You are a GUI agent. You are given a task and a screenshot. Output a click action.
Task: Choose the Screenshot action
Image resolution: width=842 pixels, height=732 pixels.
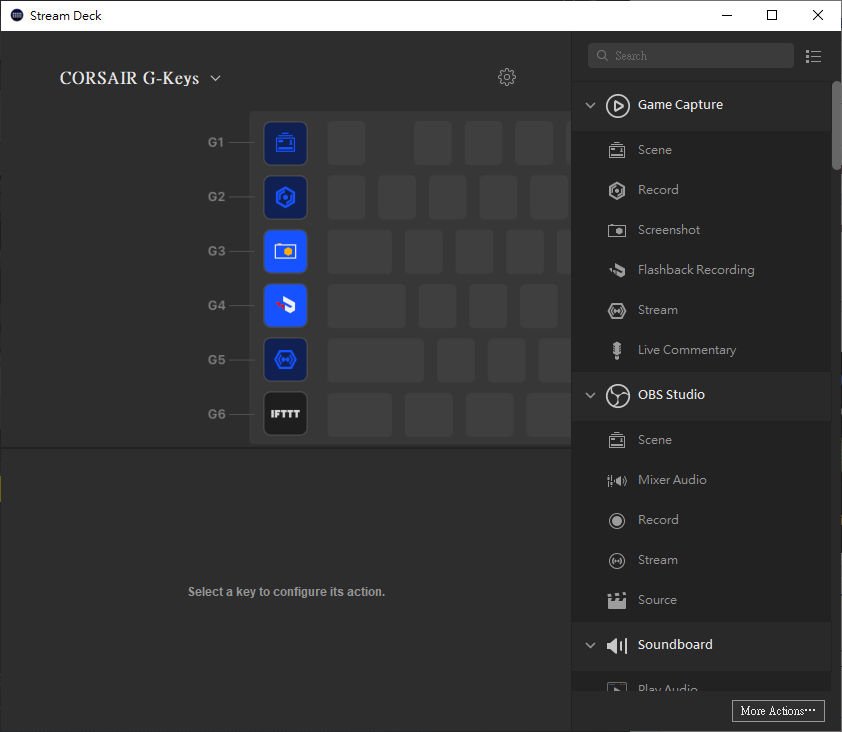(701, 230)
